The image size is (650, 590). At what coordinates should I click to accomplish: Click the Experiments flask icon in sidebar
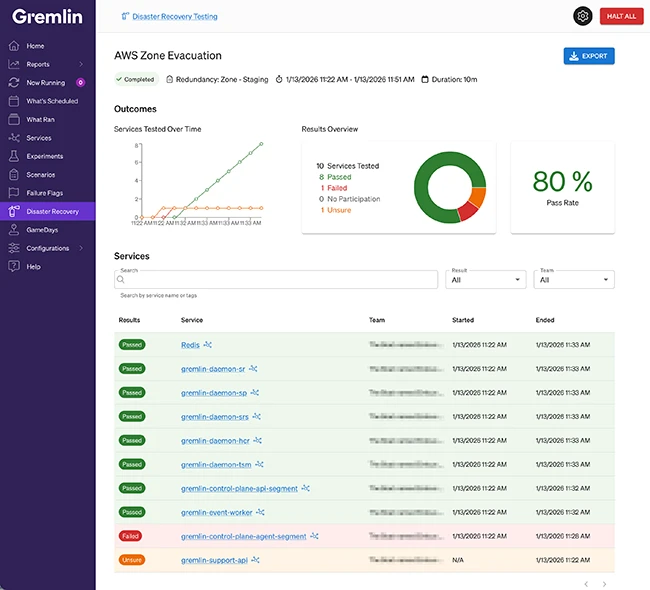[14, 156]
